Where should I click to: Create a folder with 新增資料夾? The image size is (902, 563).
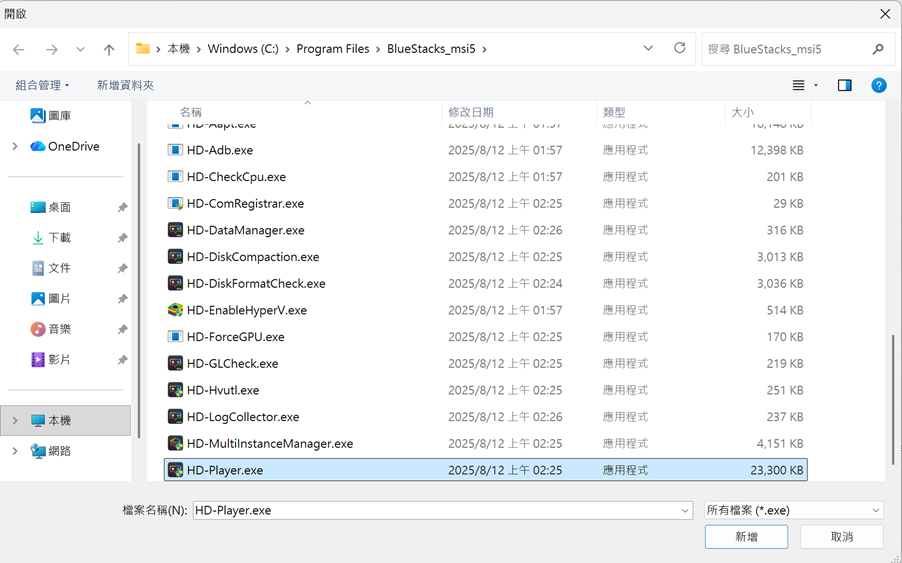coord(125,85)
